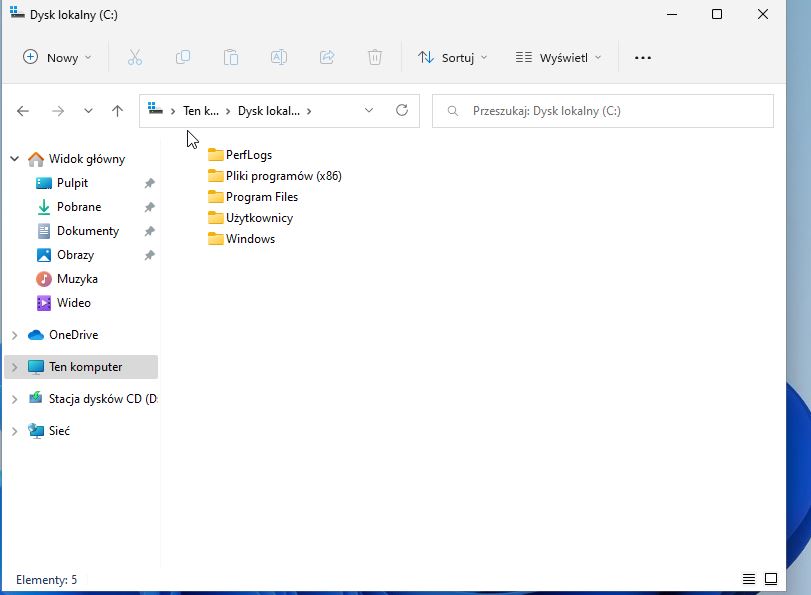The width and height of the screenshot is (811, 595).
Task: Go up one directory level
Action: point(117,111)
